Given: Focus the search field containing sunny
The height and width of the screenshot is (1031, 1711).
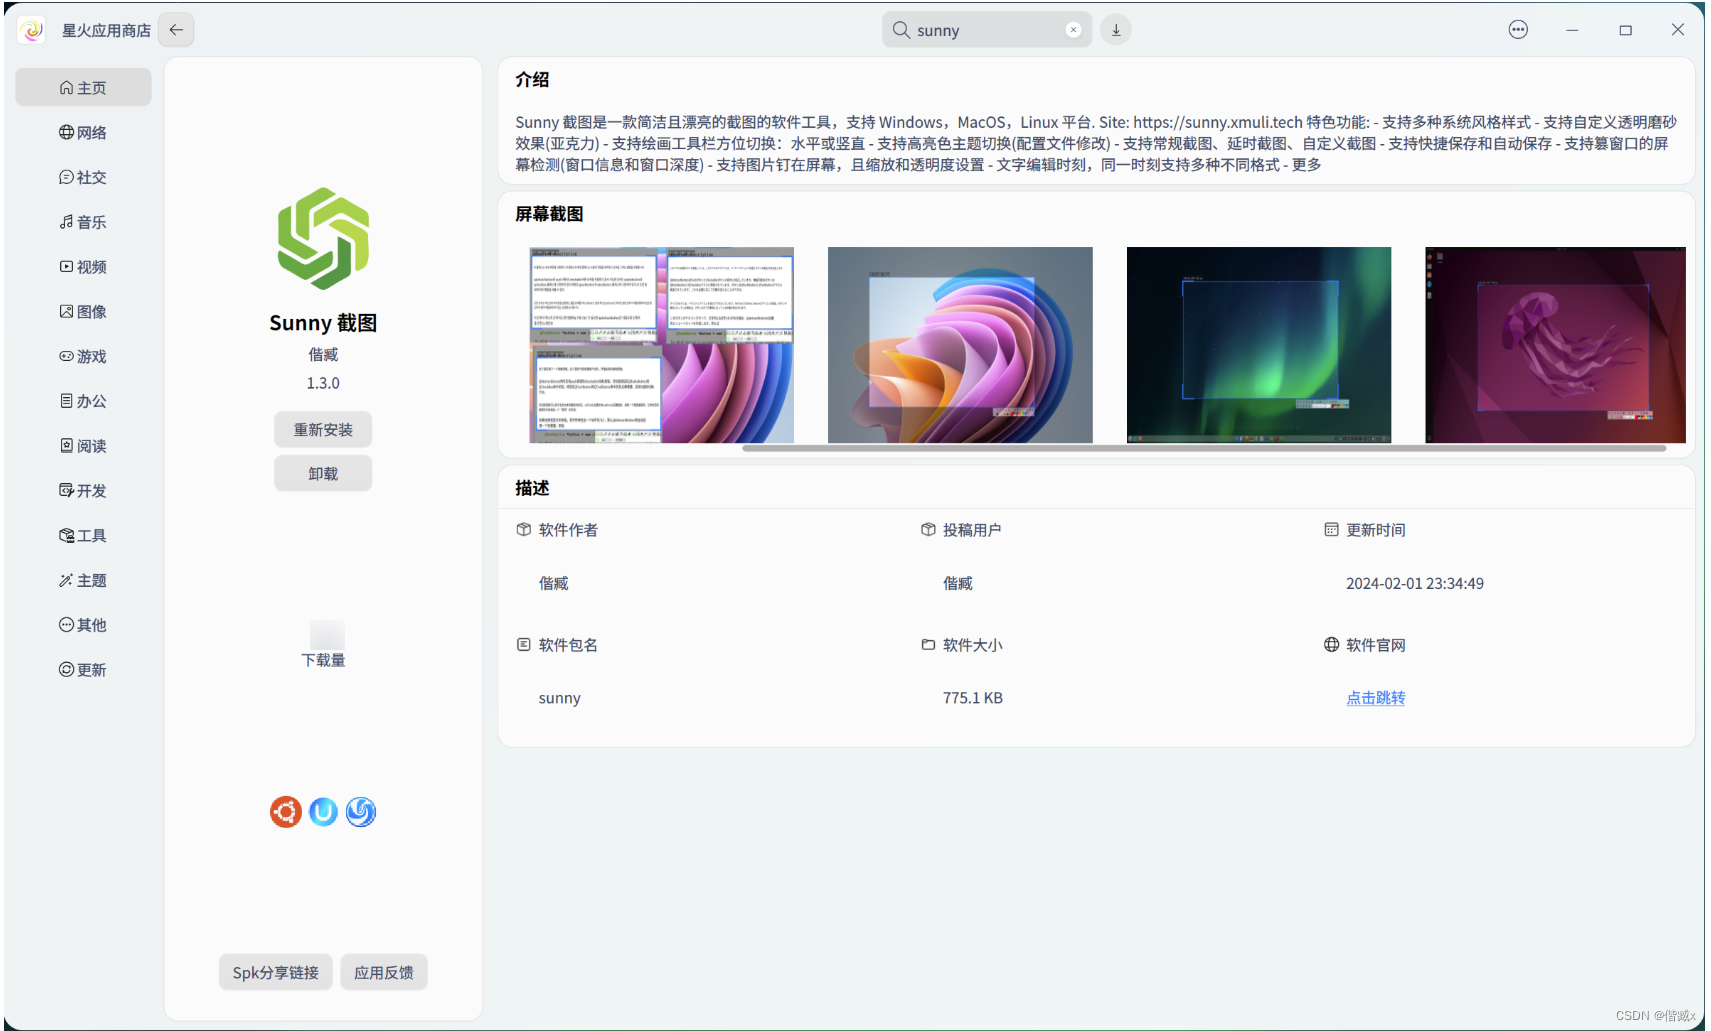Looking at the screenshot, I should coord(987,30).
